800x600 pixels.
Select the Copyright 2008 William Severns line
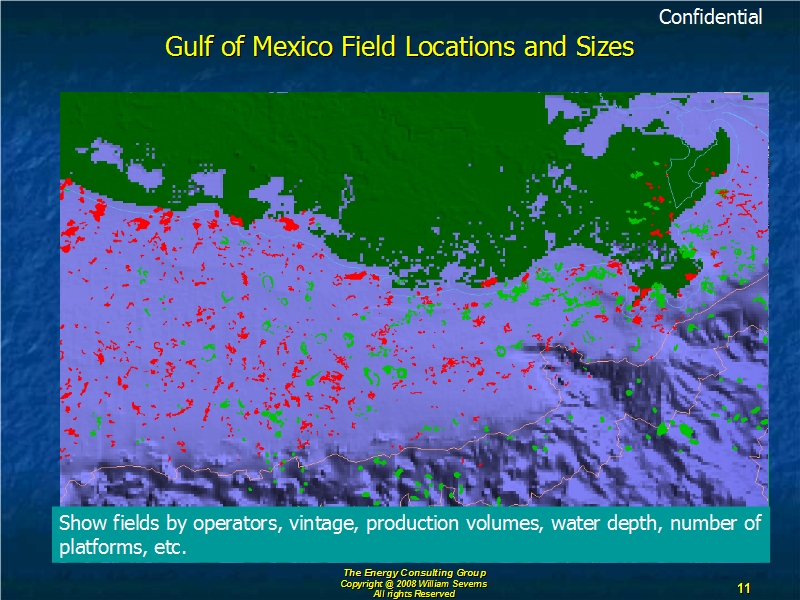coord(414,583)
